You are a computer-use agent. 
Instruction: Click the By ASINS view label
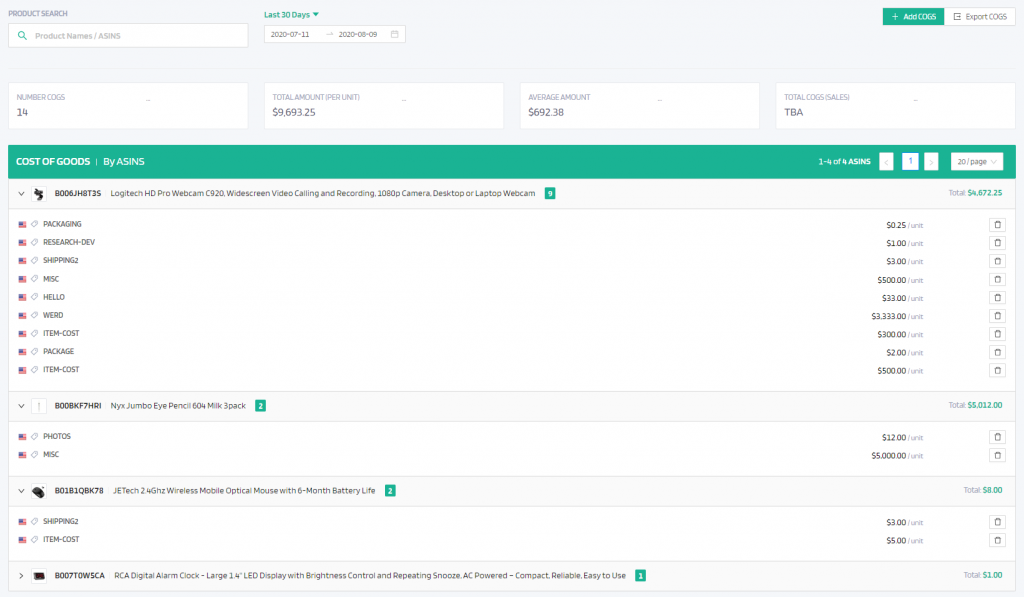click(x=124, y=162)
